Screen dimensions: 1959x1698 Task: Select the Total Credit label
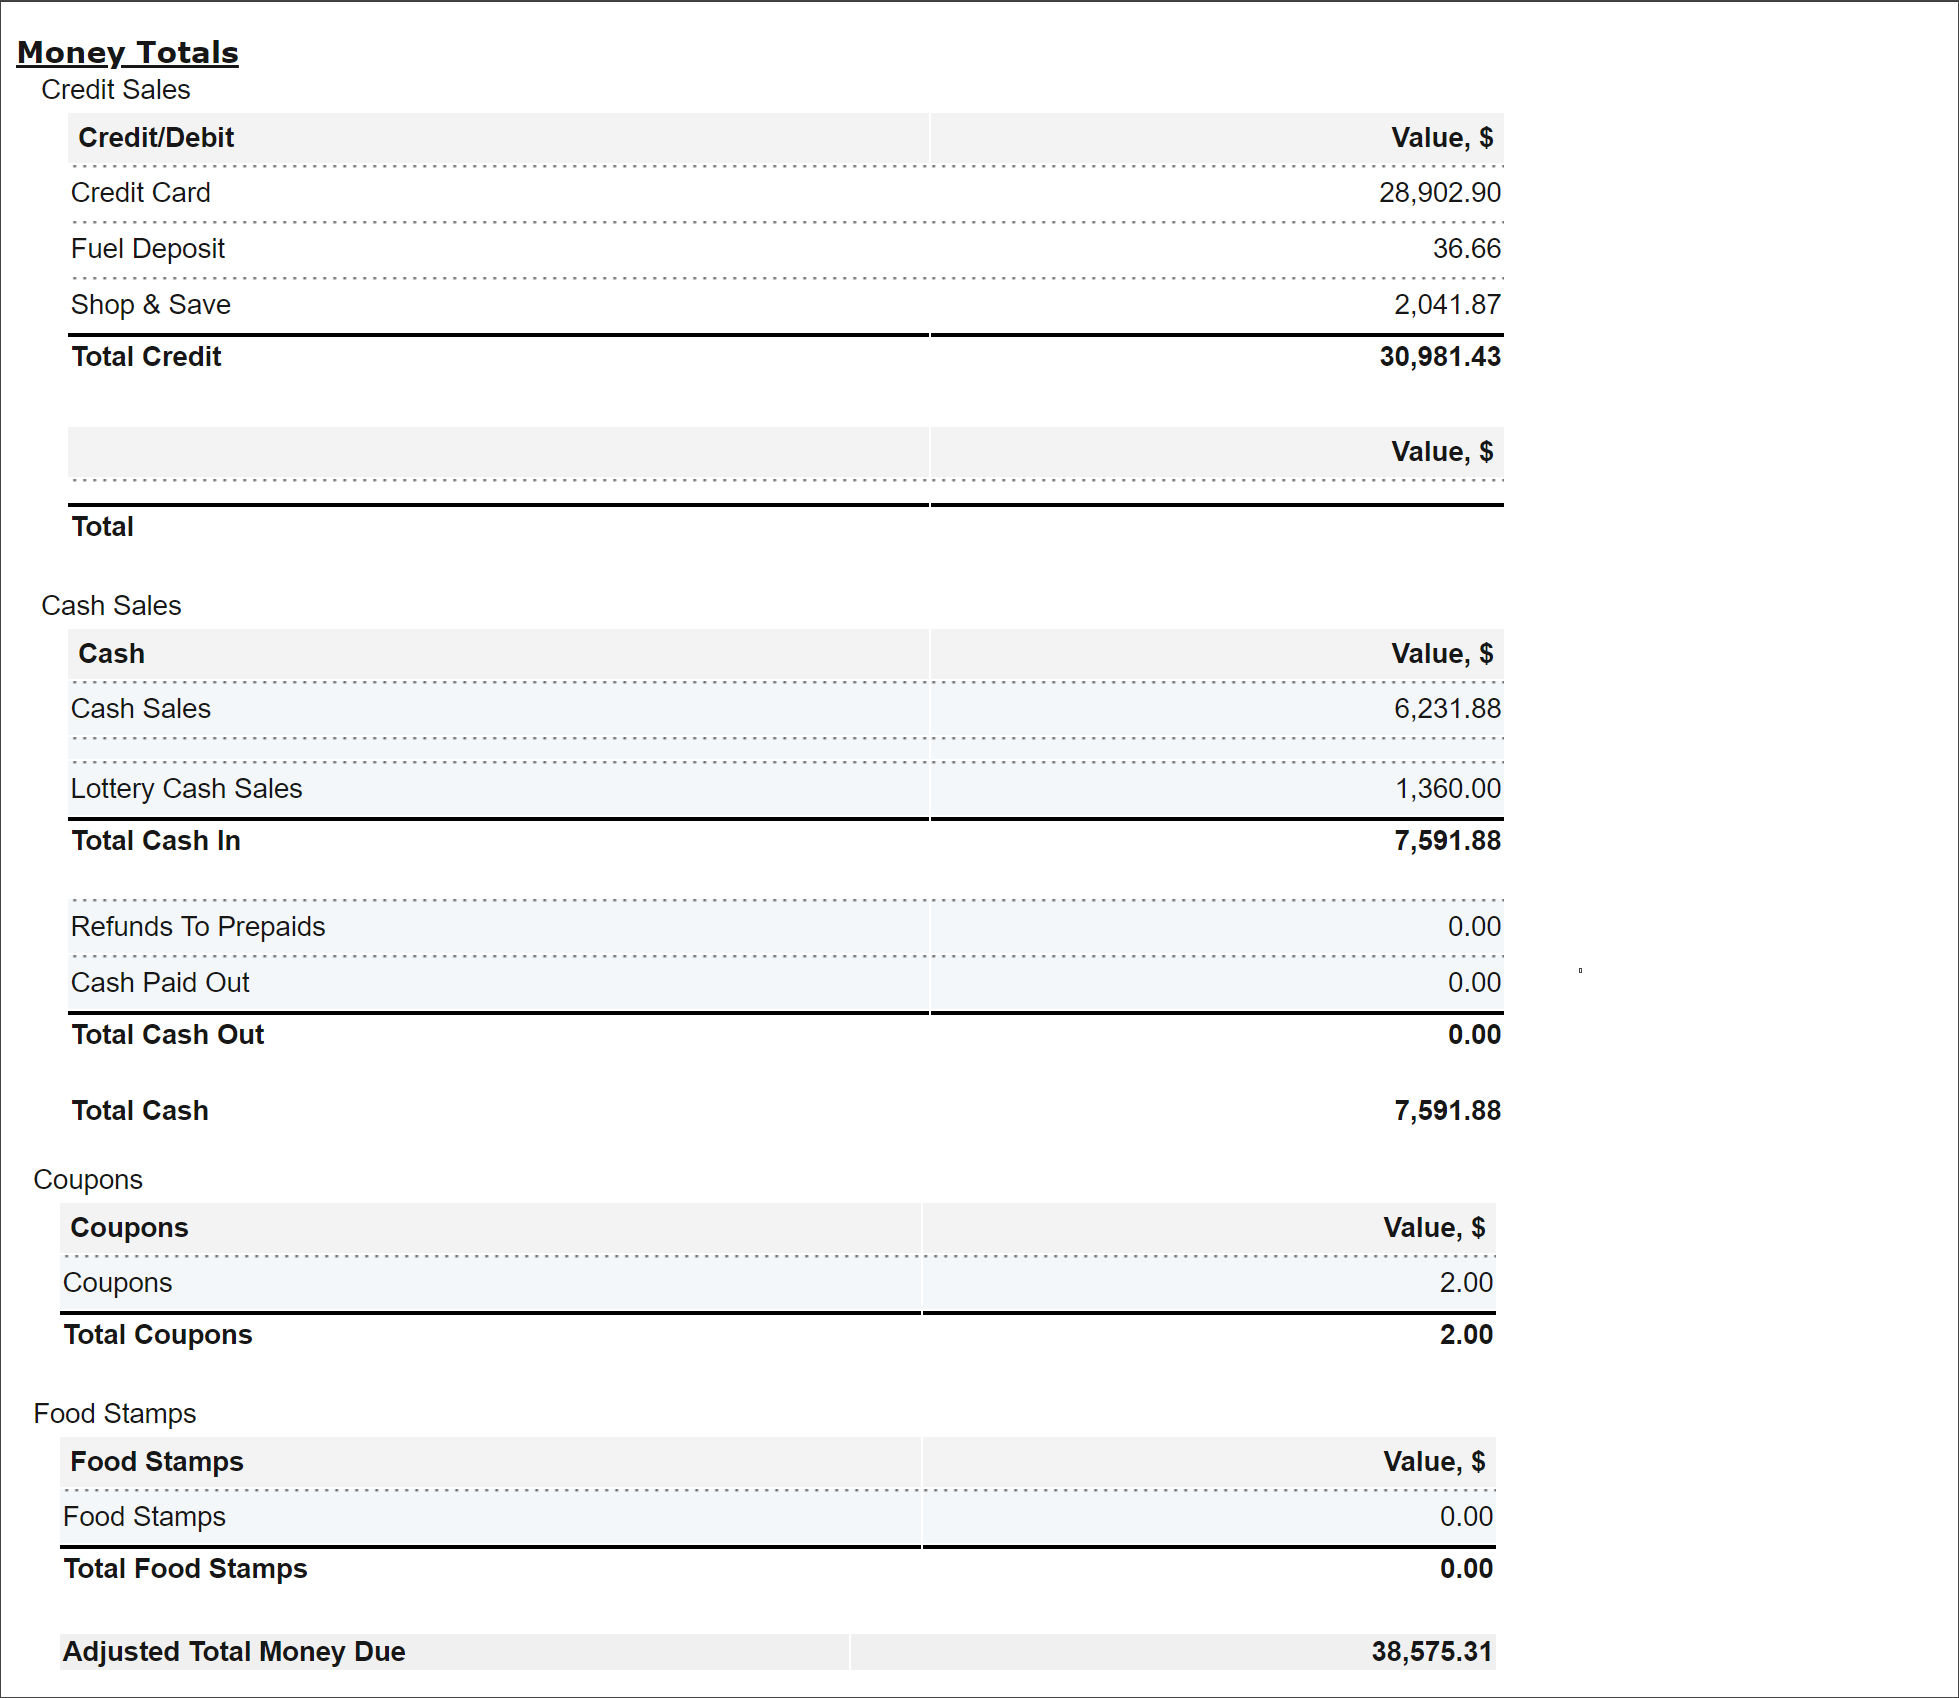tap(146, 357)
